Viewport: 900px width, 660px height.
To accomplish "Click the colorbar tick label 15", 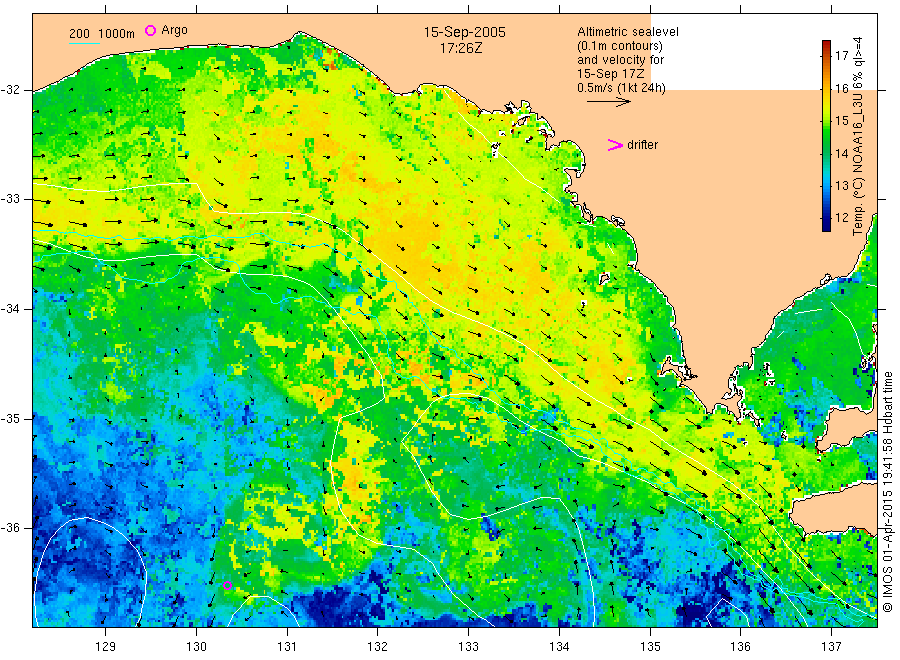I will [x=841, y=121].
